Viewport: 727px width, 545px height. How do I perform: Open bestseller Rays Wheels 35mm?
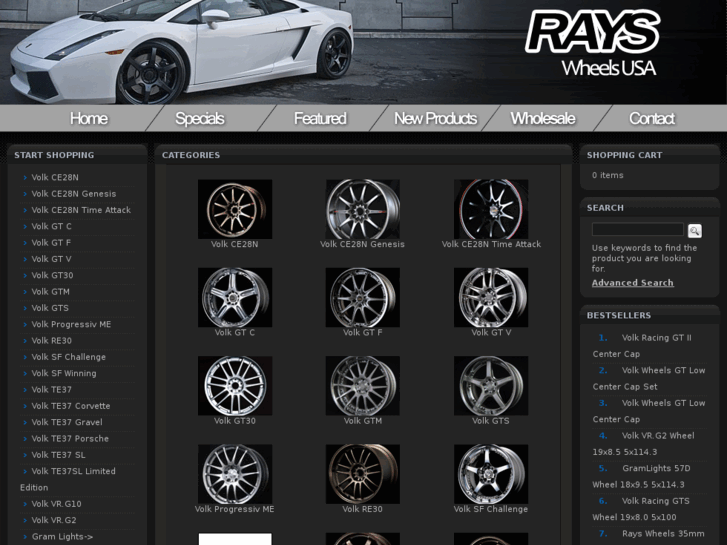pyautogui.click(x=663, y=533)
